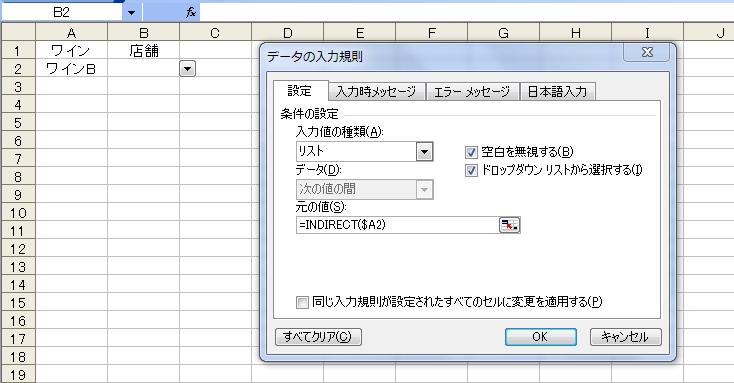This screenshot has height=383, width=734.
Task: Open the Name Box dropdown arrow
Action: [132, 13]
